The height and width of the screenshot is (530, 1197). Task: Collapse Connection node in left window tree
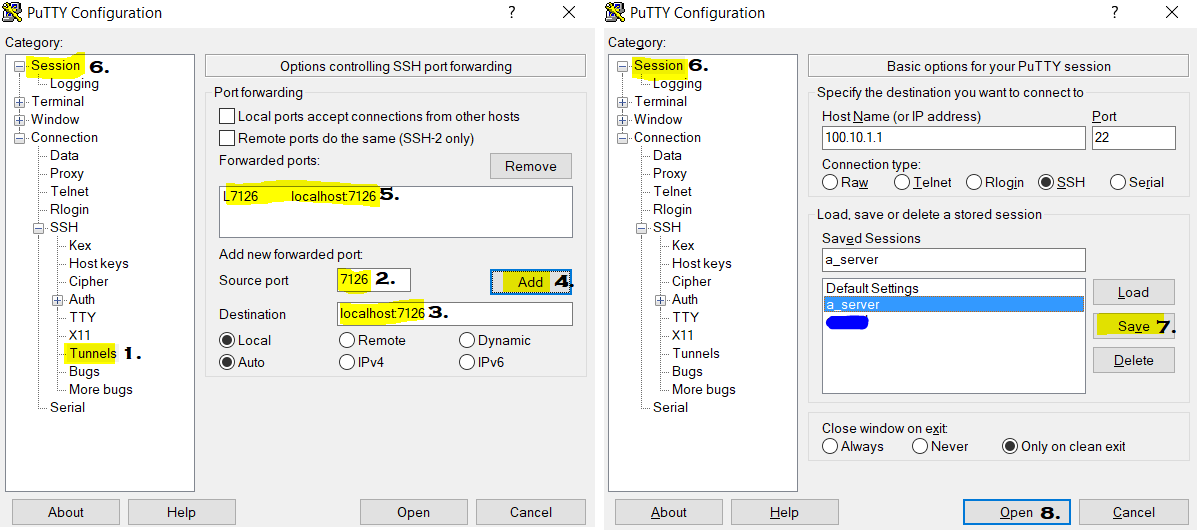[19, 138]
